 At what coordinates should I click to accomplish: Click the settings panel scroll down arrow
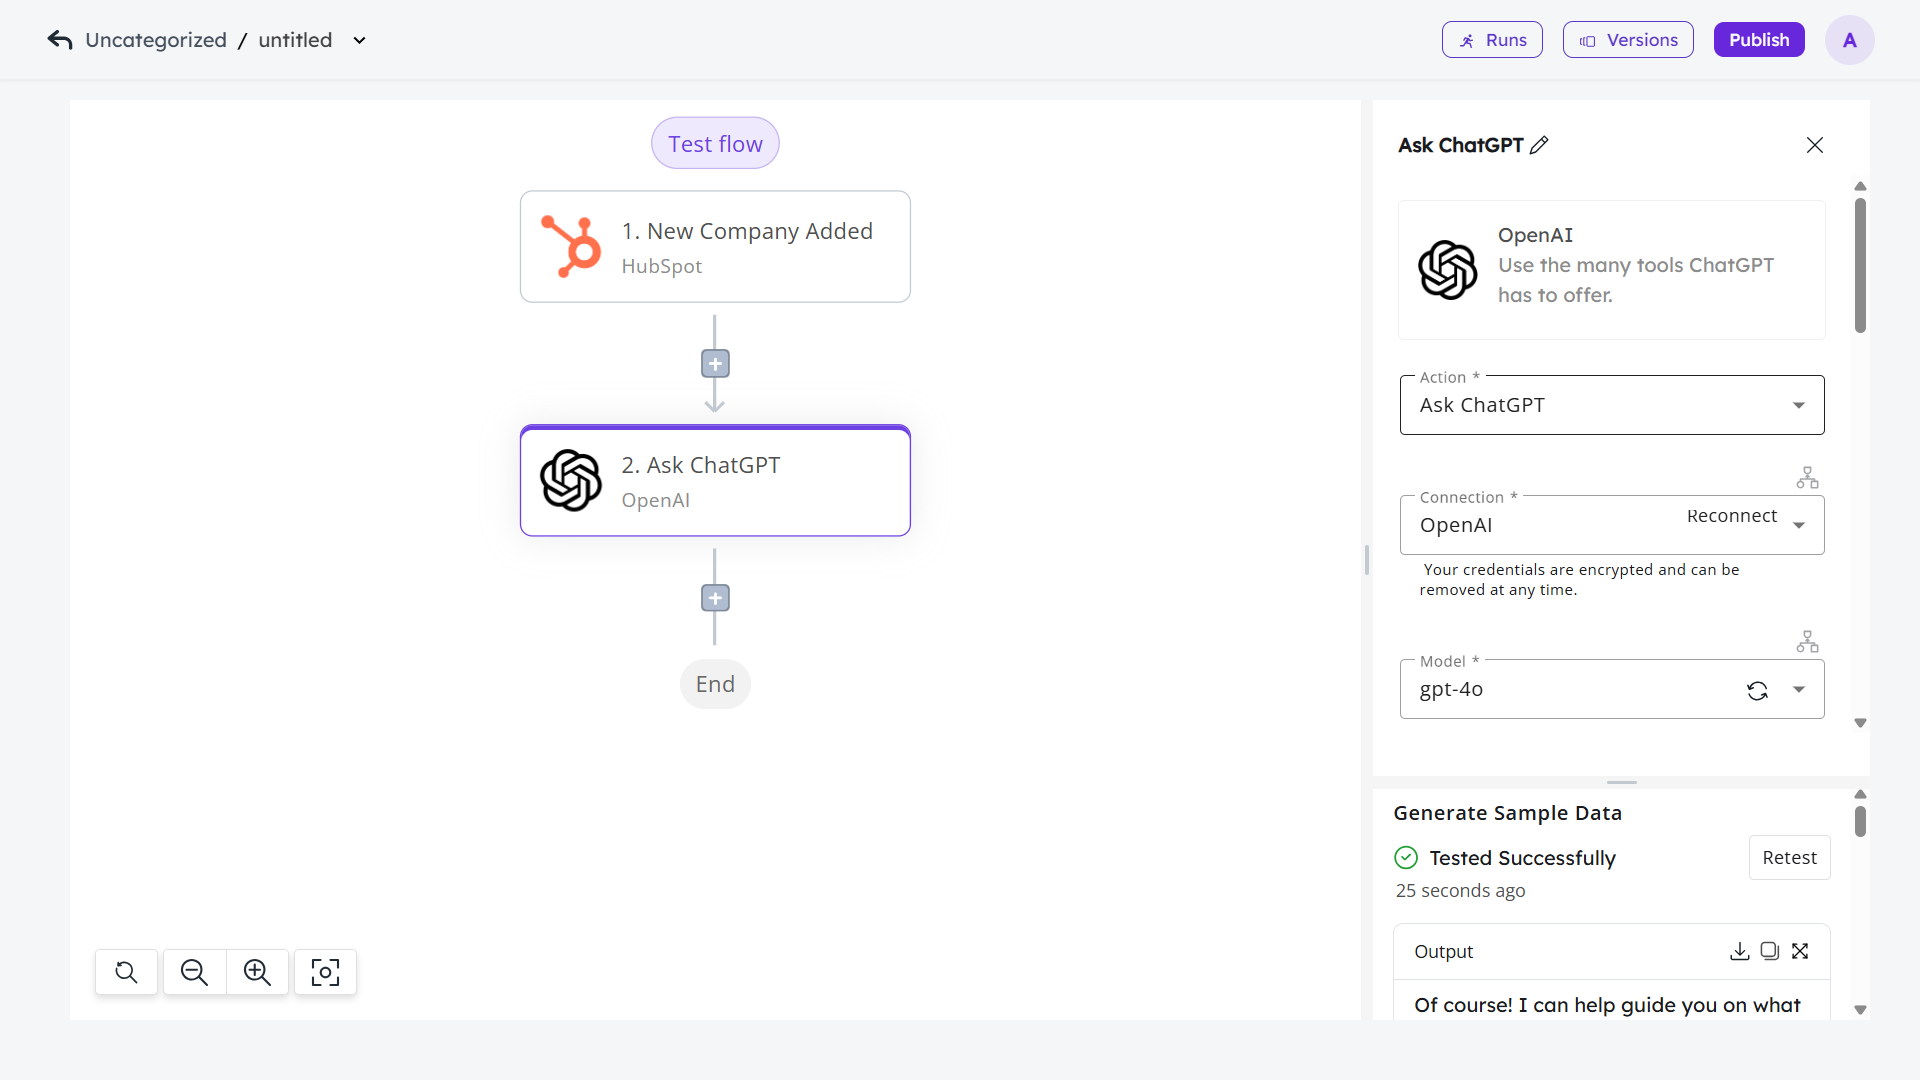pos(1860,723)
